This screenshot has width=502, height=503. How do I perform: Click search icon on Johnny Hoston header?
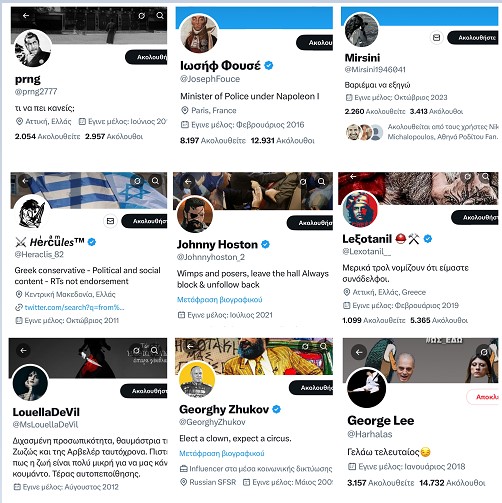(x=321, y=182)
